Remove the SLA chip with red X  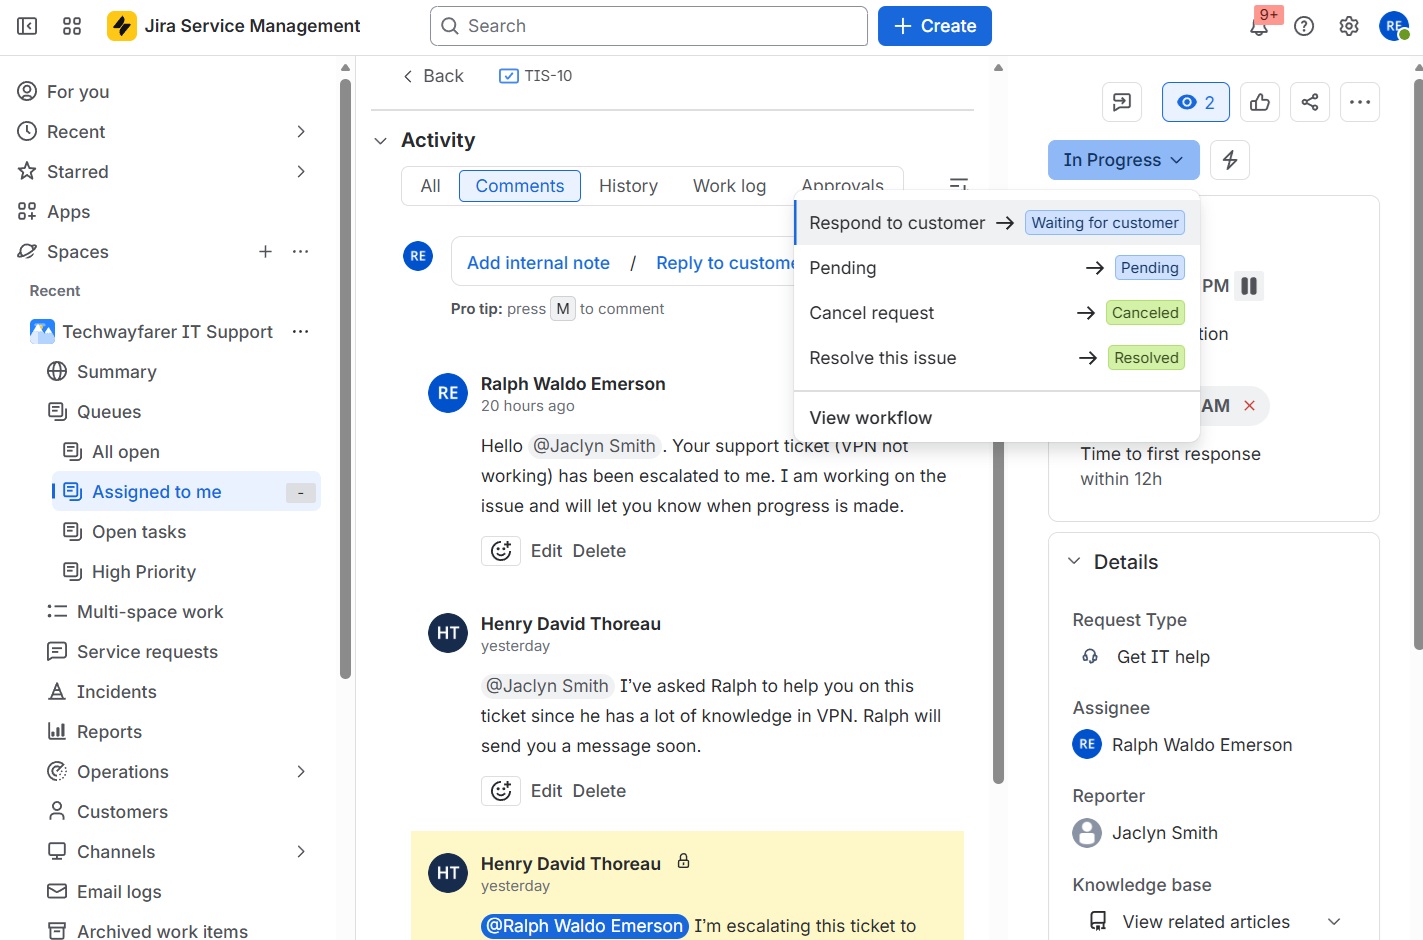click(1249, 406)
